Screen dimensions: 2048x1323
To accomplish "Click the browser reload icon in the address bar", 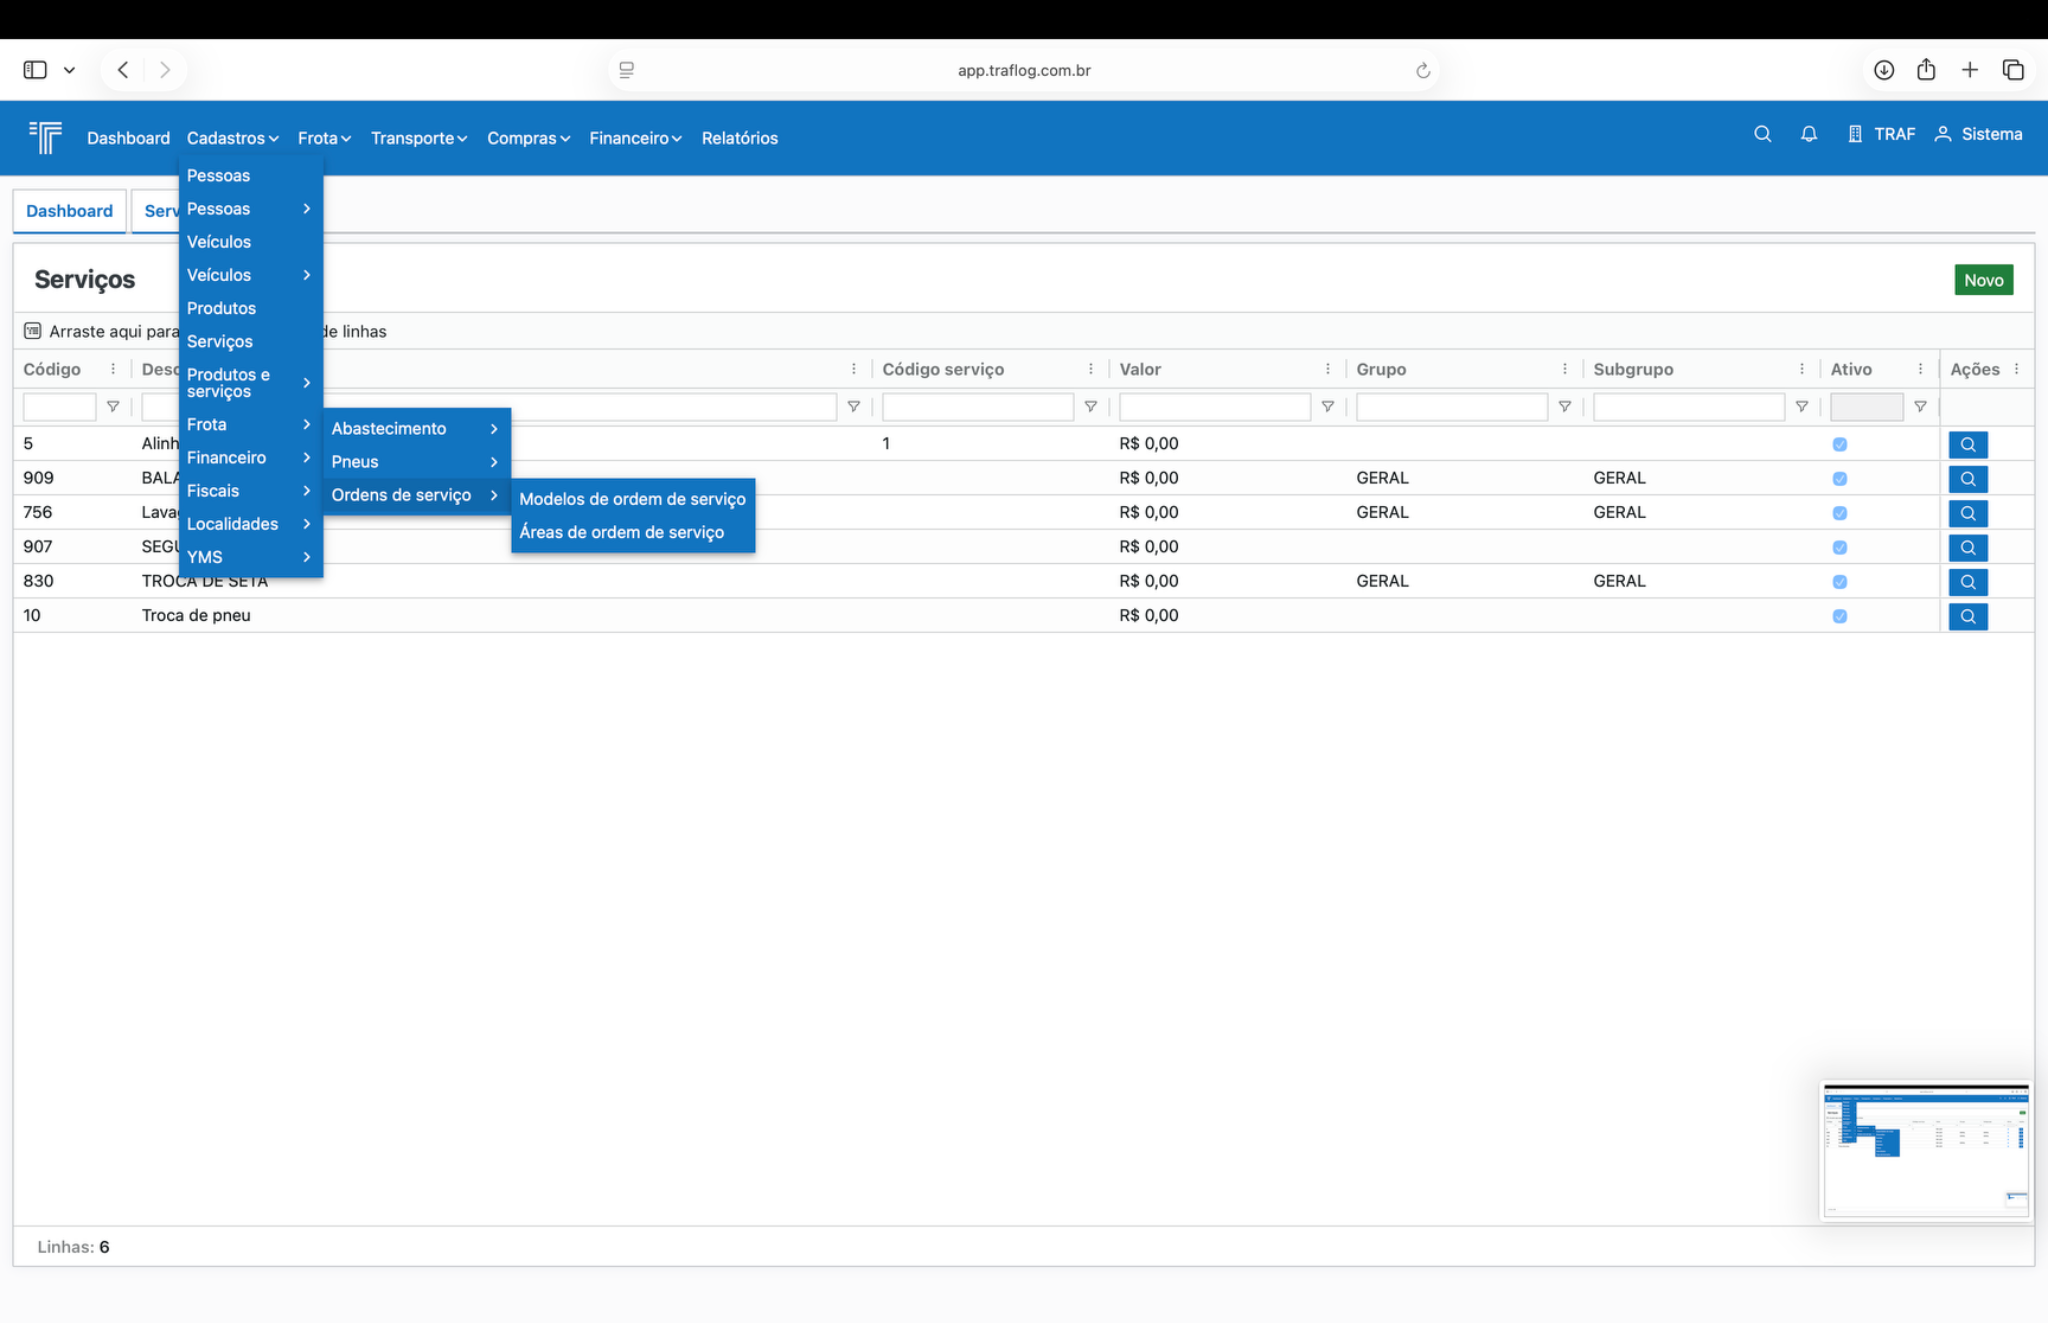I will [x=1422, y=70].
